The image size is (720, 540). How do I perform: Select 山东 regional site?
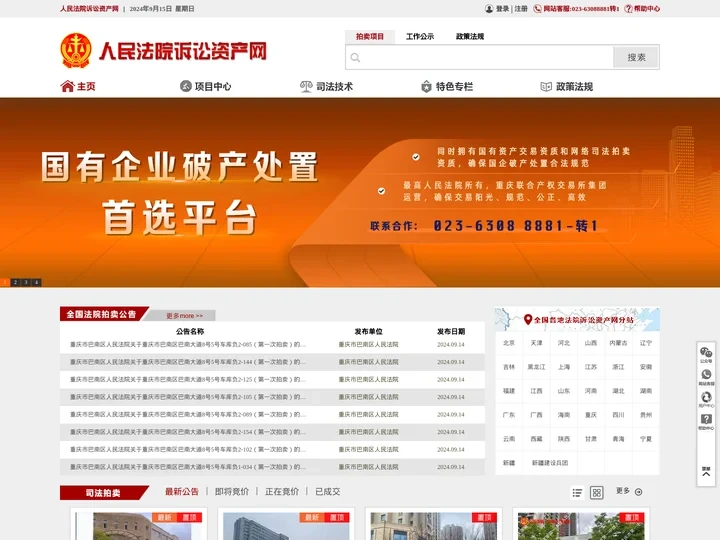(564, 391)
